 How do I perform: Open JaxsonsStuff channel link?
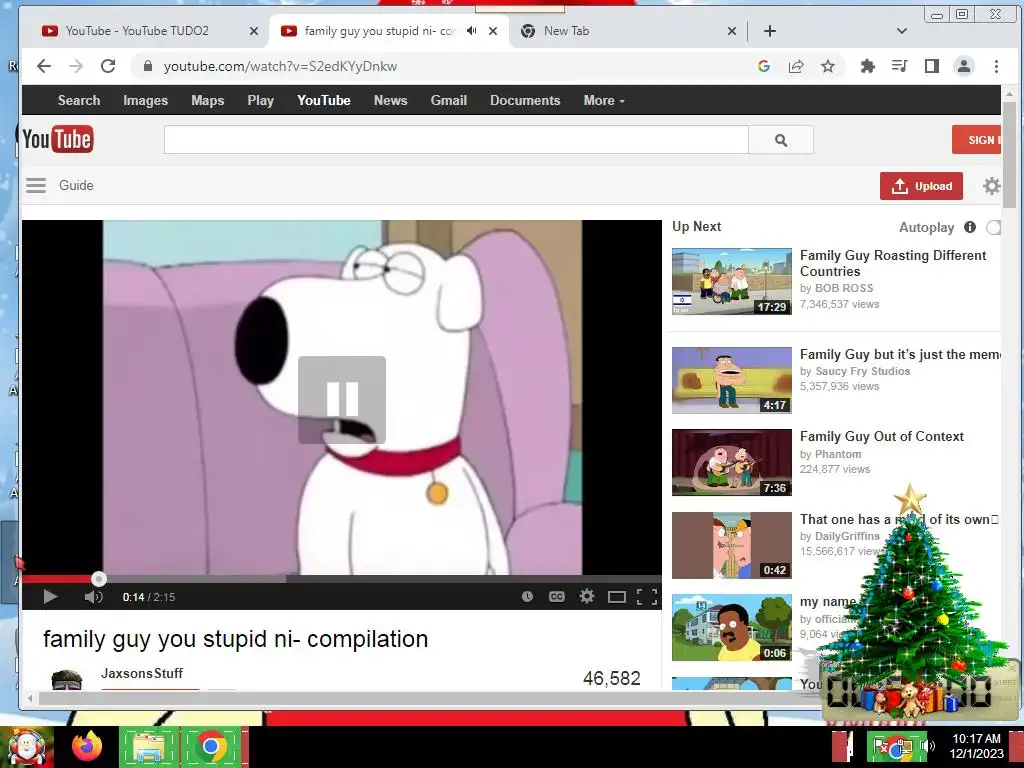(142, 673)
